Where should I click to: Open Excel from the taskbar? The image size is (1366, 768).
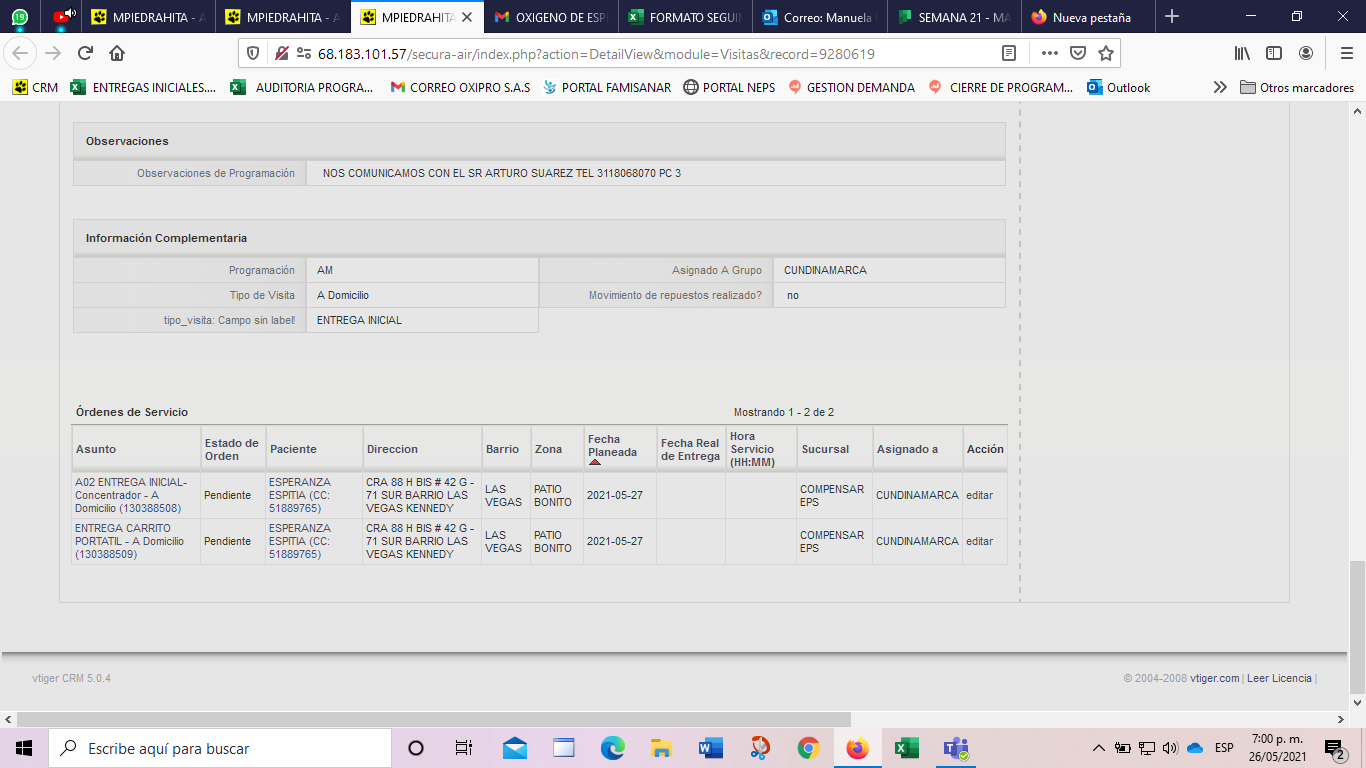pos(906,748)
